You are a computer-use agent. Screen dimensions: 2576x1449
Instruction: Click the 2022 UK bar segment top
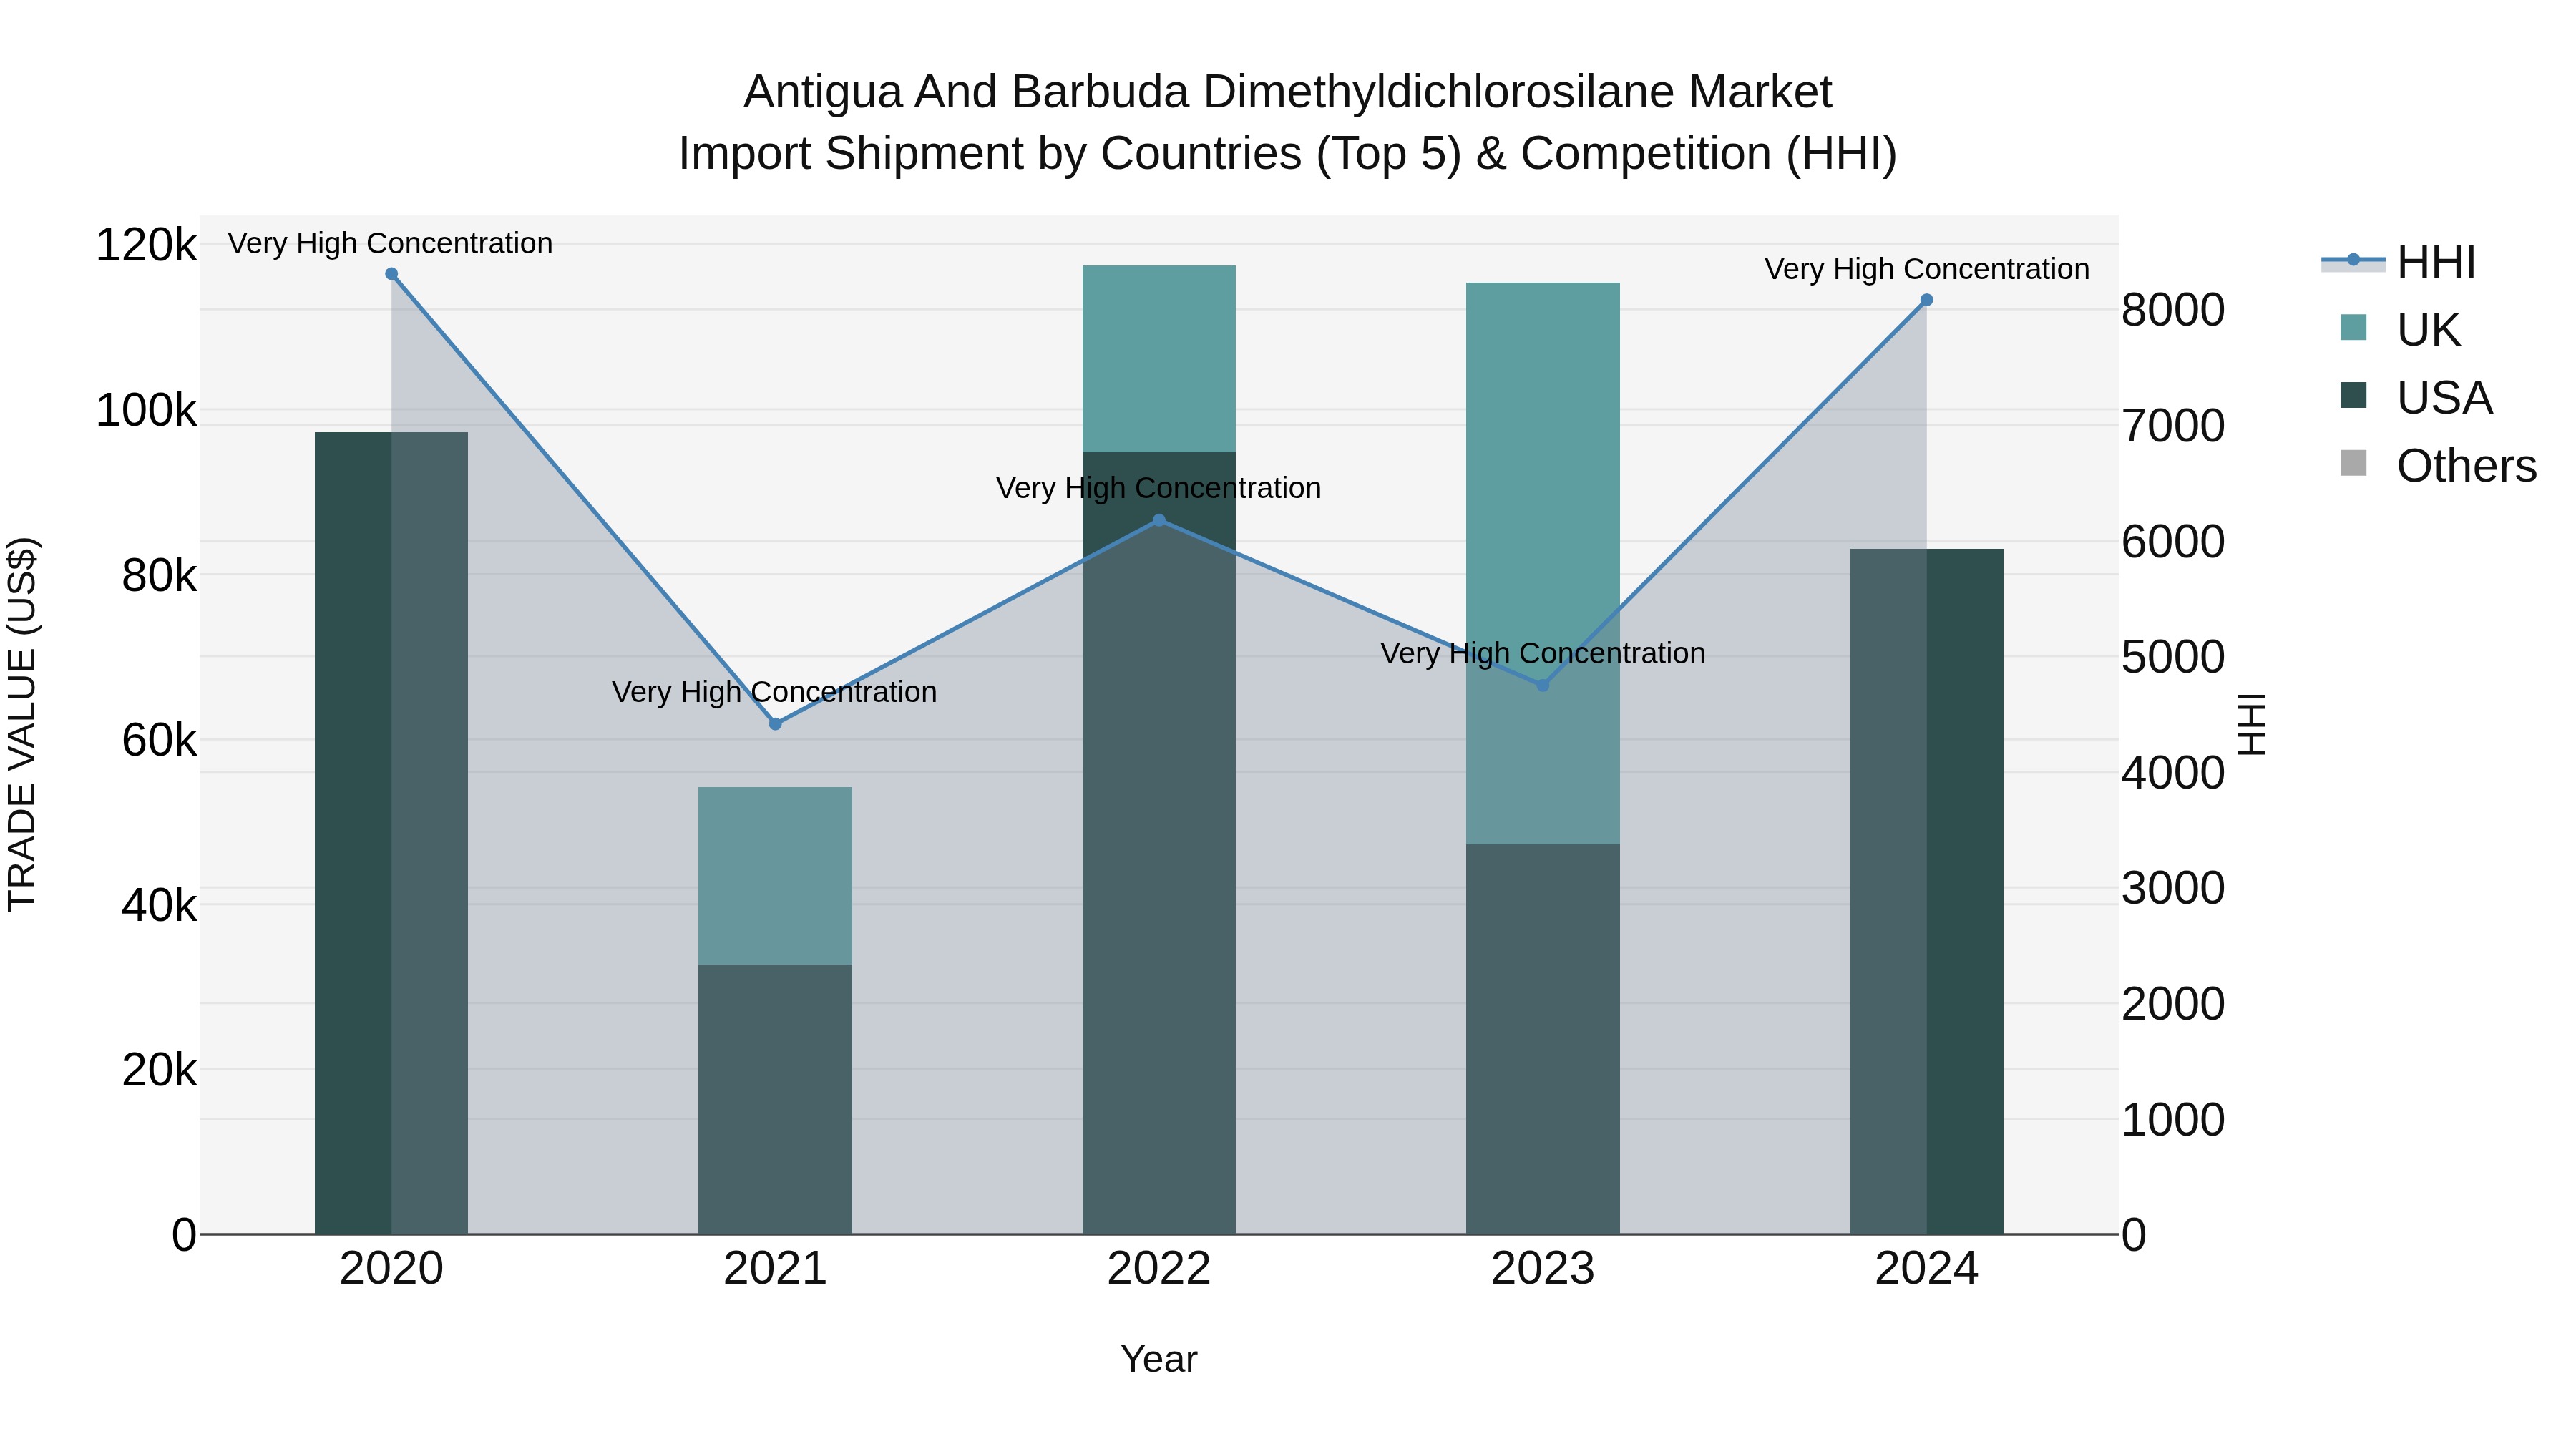1159,359
